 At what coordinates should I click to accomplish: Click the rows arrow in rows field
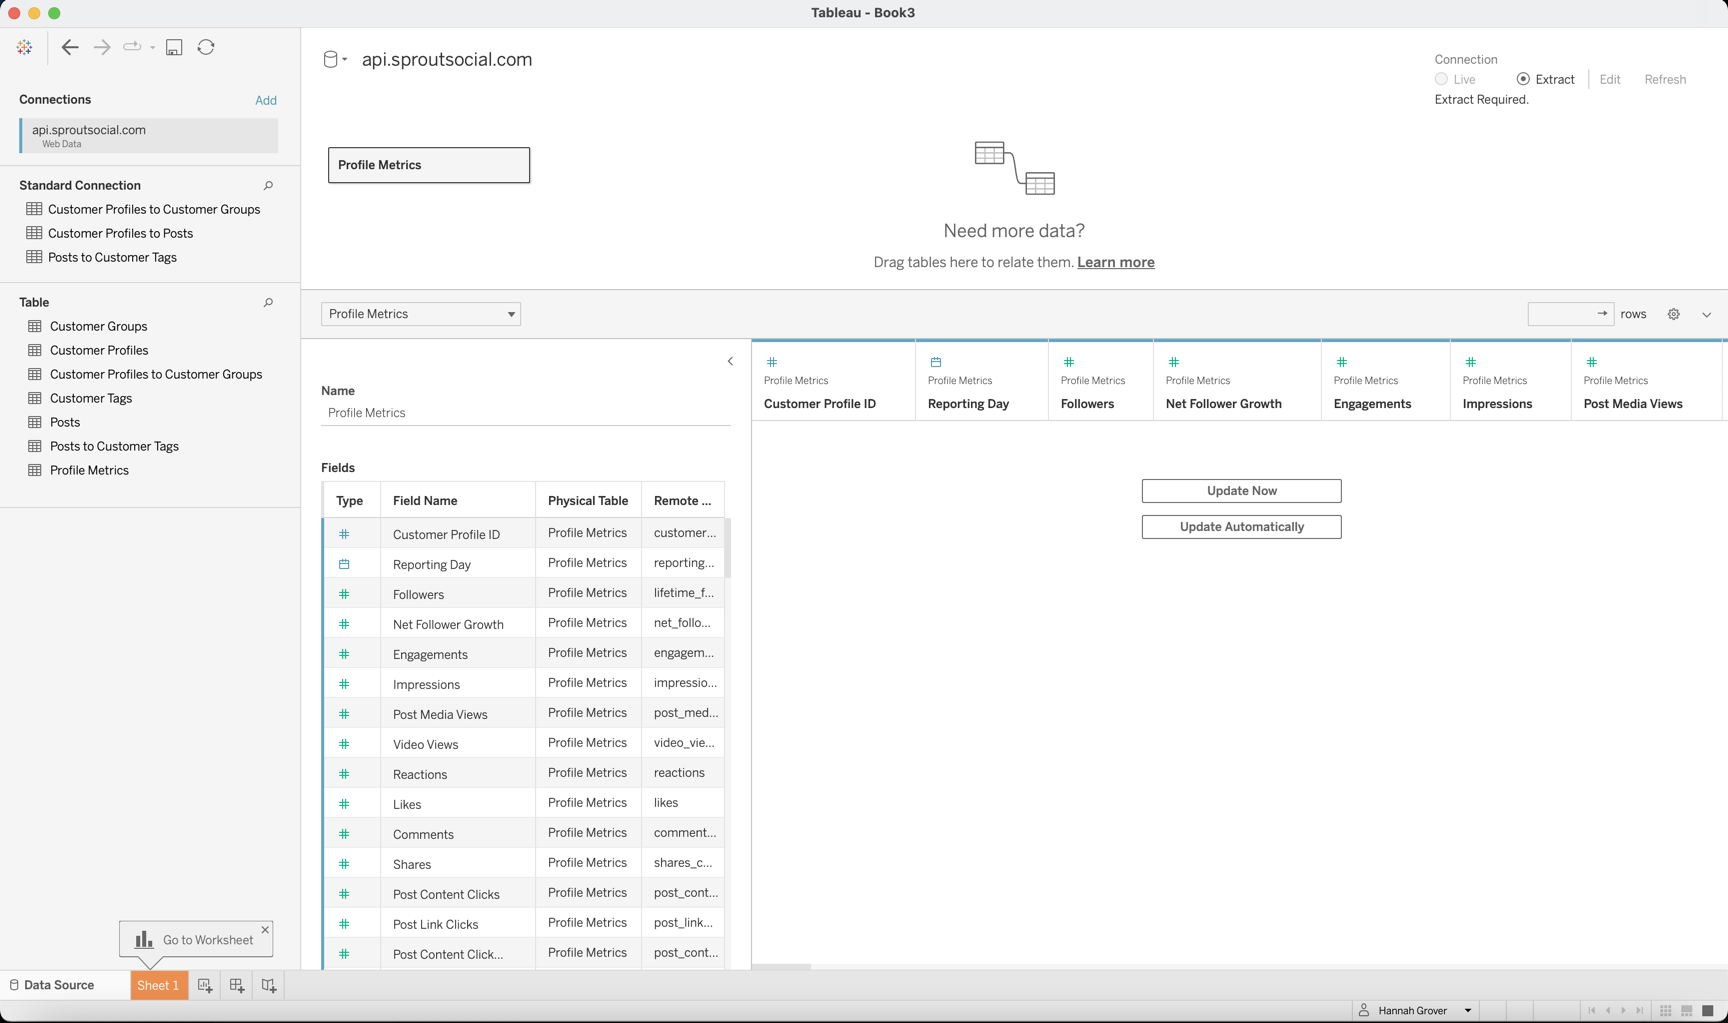tap(1602, 313)
